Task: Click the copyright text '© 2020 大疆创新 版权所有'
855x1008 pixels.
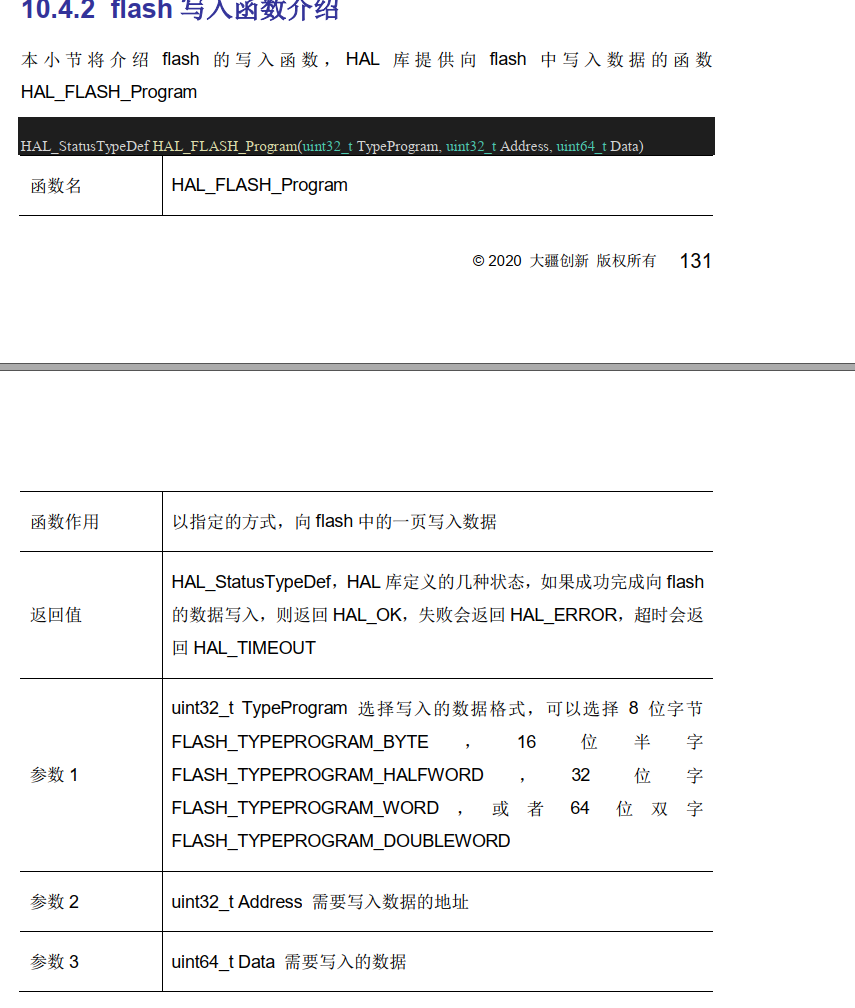Action: pyautogui.click(x=564, y=261)
